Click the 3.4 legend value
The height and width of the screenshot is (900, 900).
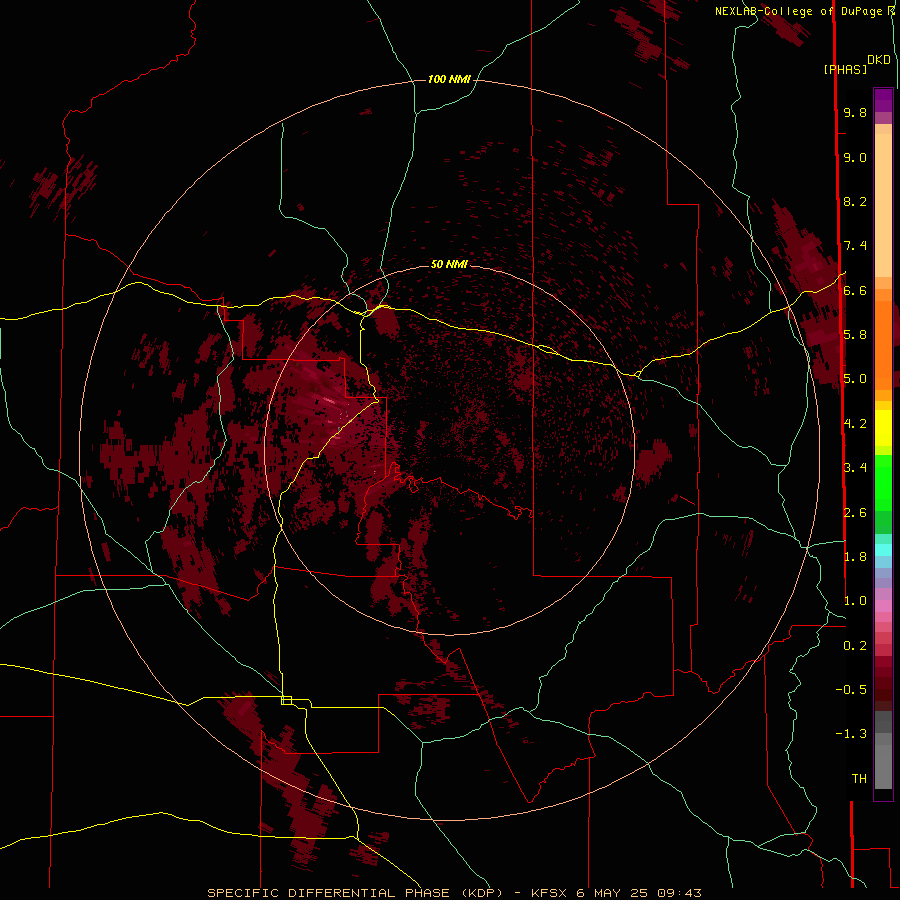tap(855, 468)
